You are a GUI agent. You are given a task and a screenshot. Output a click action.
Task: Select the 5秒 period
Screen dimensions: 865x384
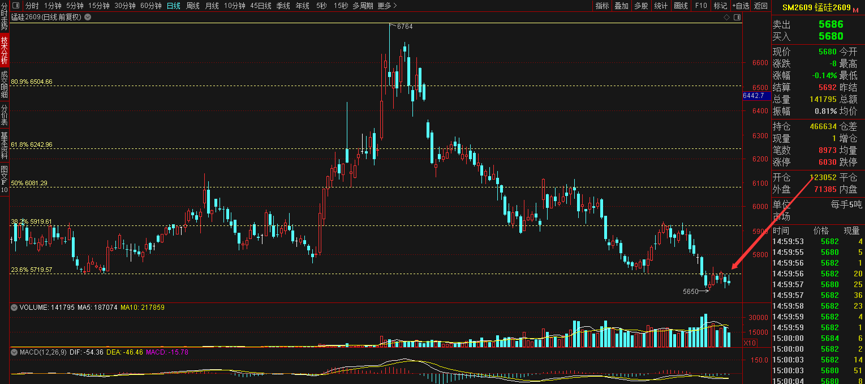[321, 6]
